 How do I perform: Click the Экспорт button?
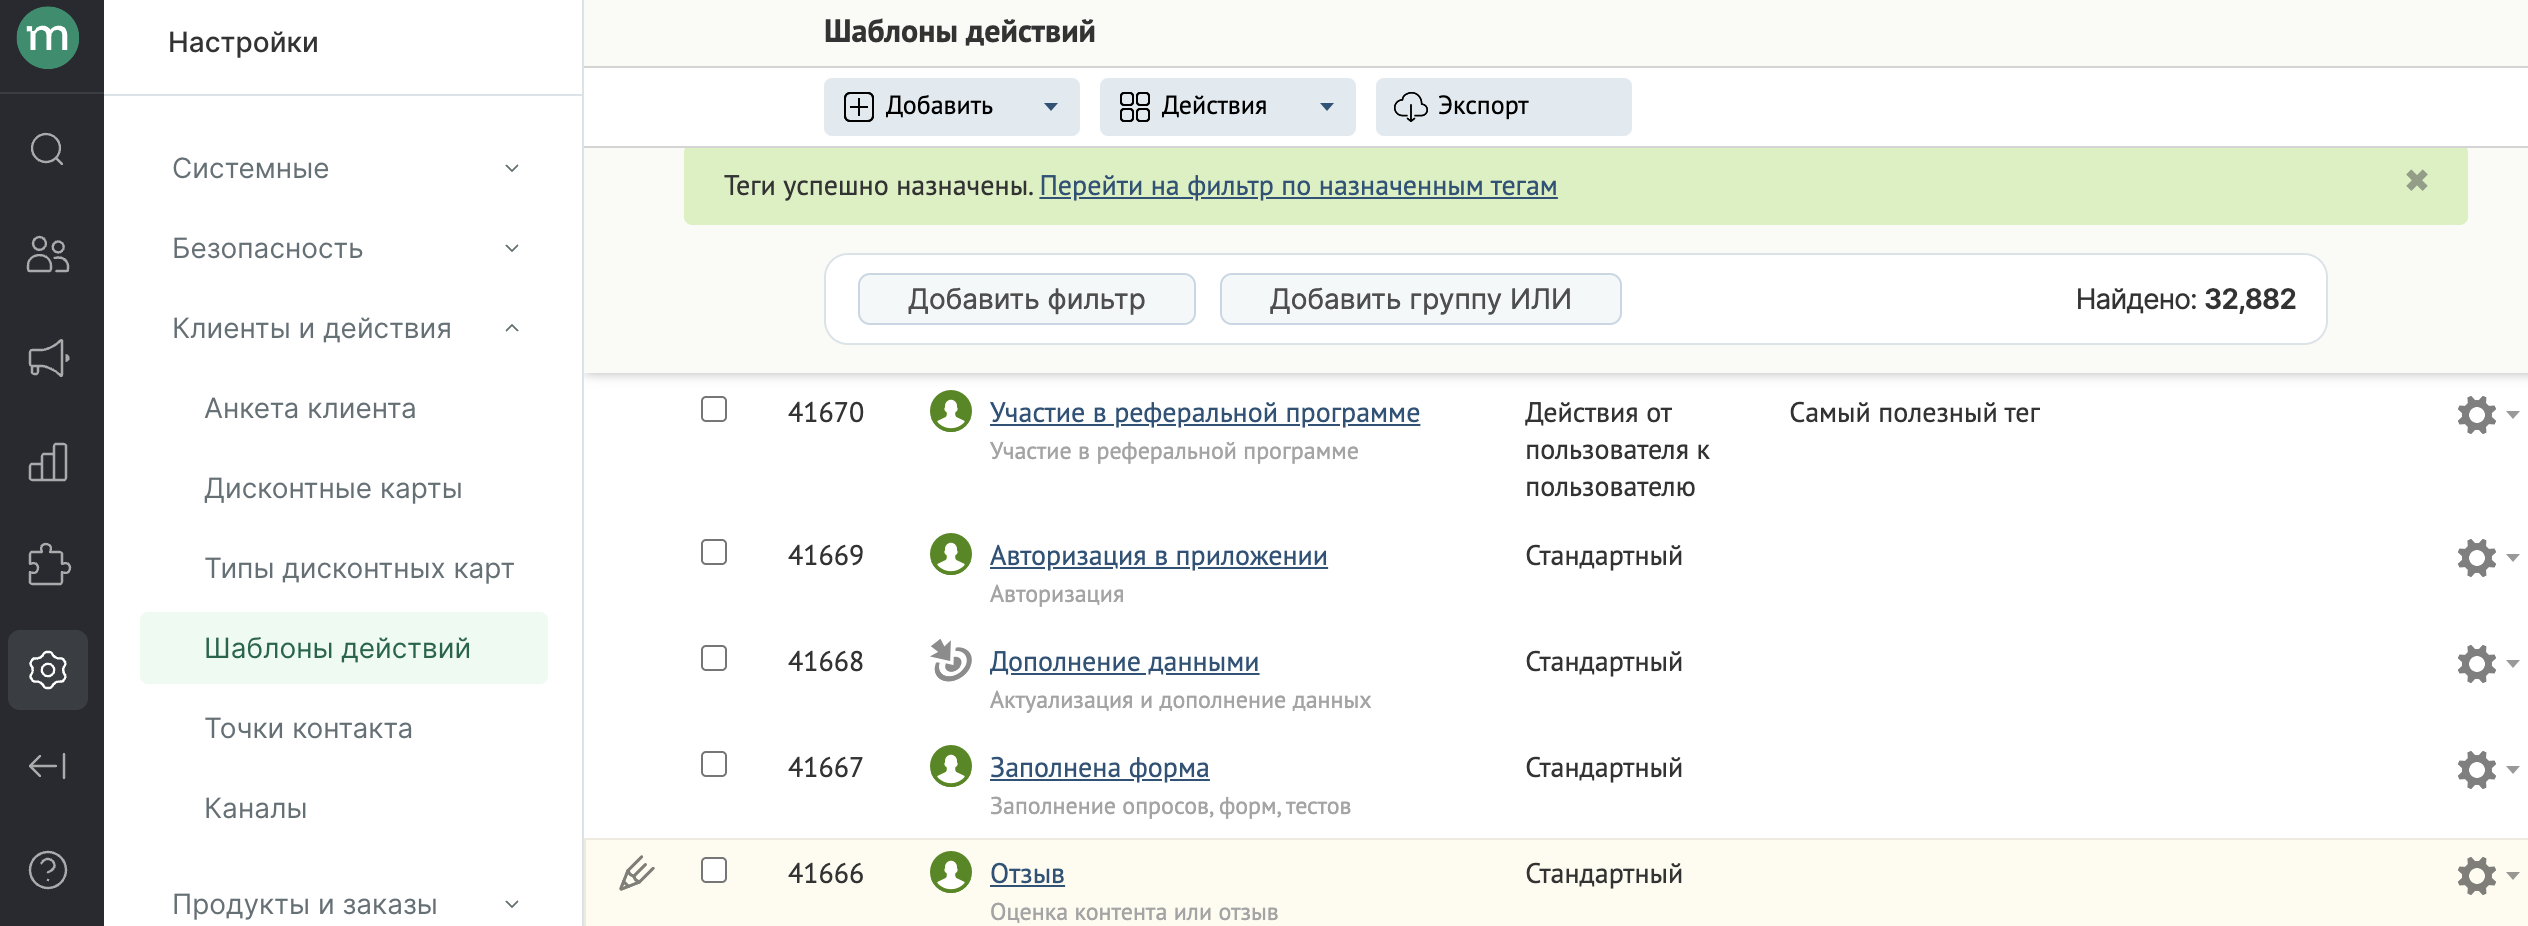click(1503, 106)
